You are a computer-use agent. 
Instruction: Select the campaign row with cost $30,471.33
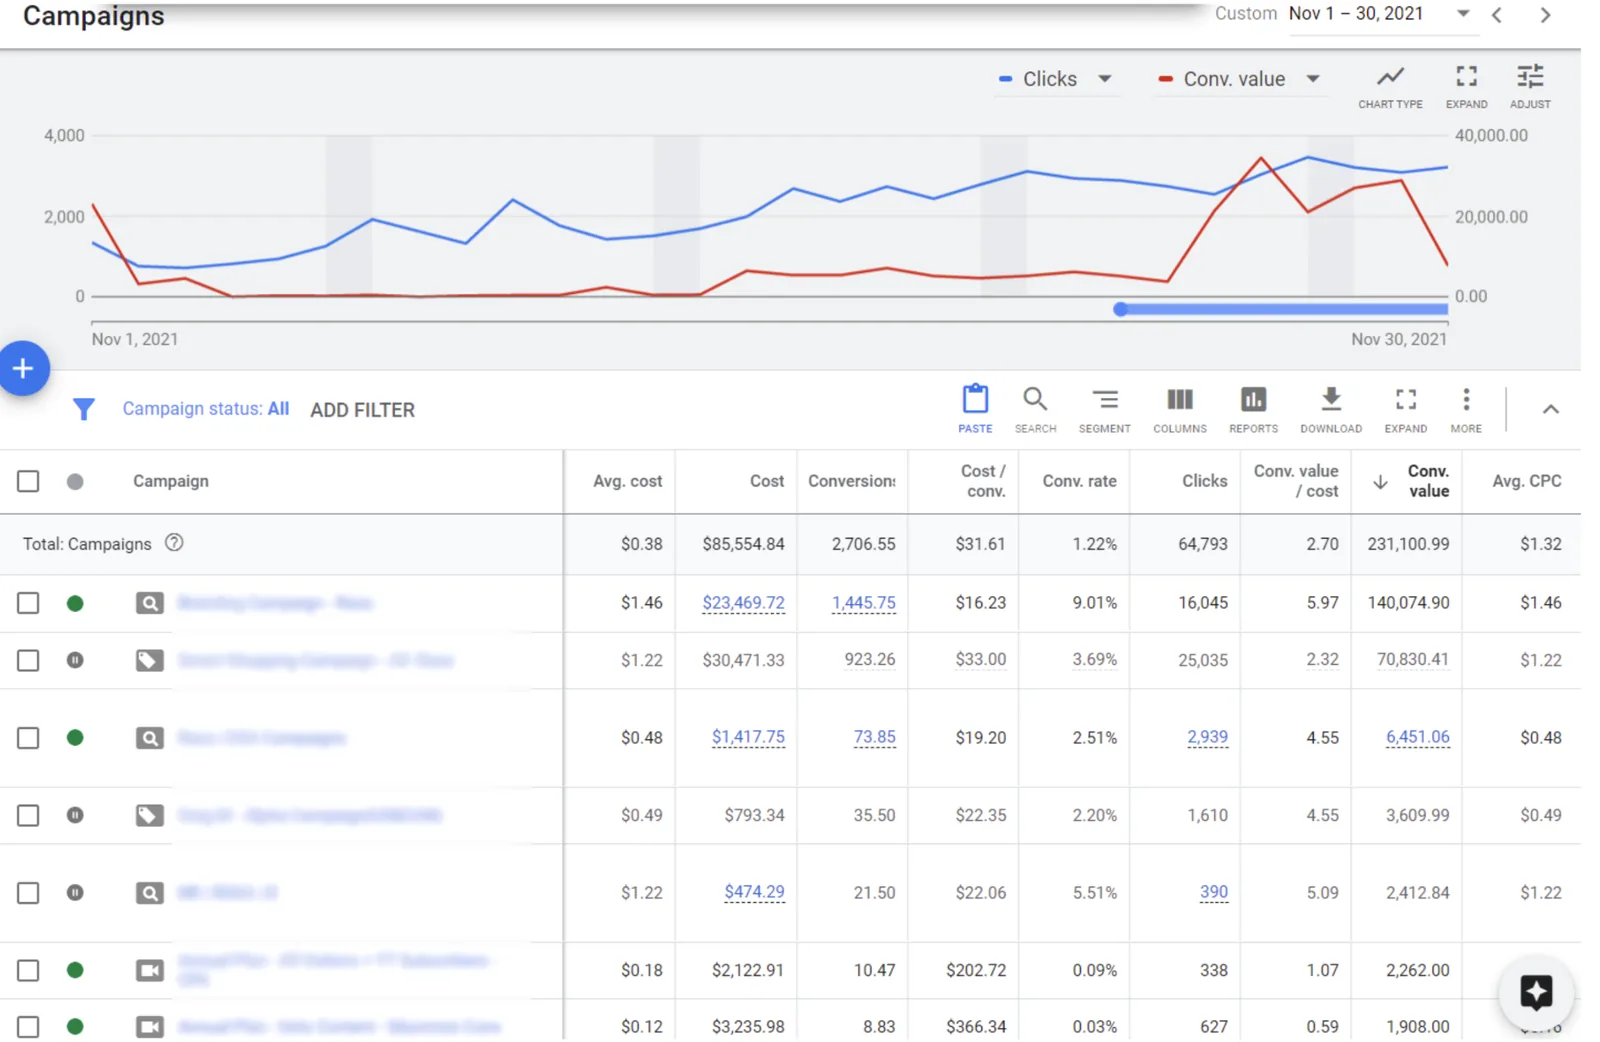[x=28, y=660]
